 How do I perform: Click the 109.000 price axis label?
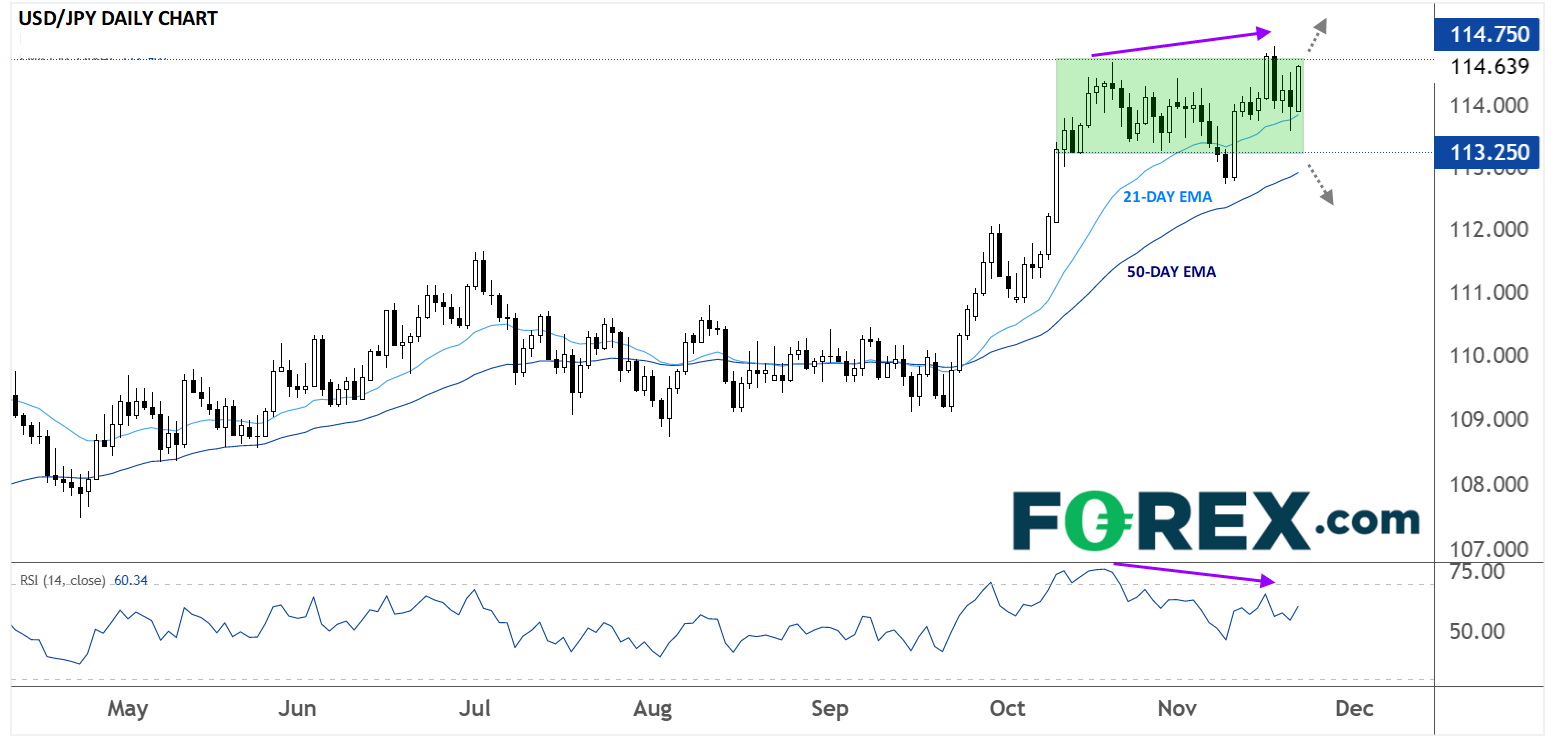1489,420
